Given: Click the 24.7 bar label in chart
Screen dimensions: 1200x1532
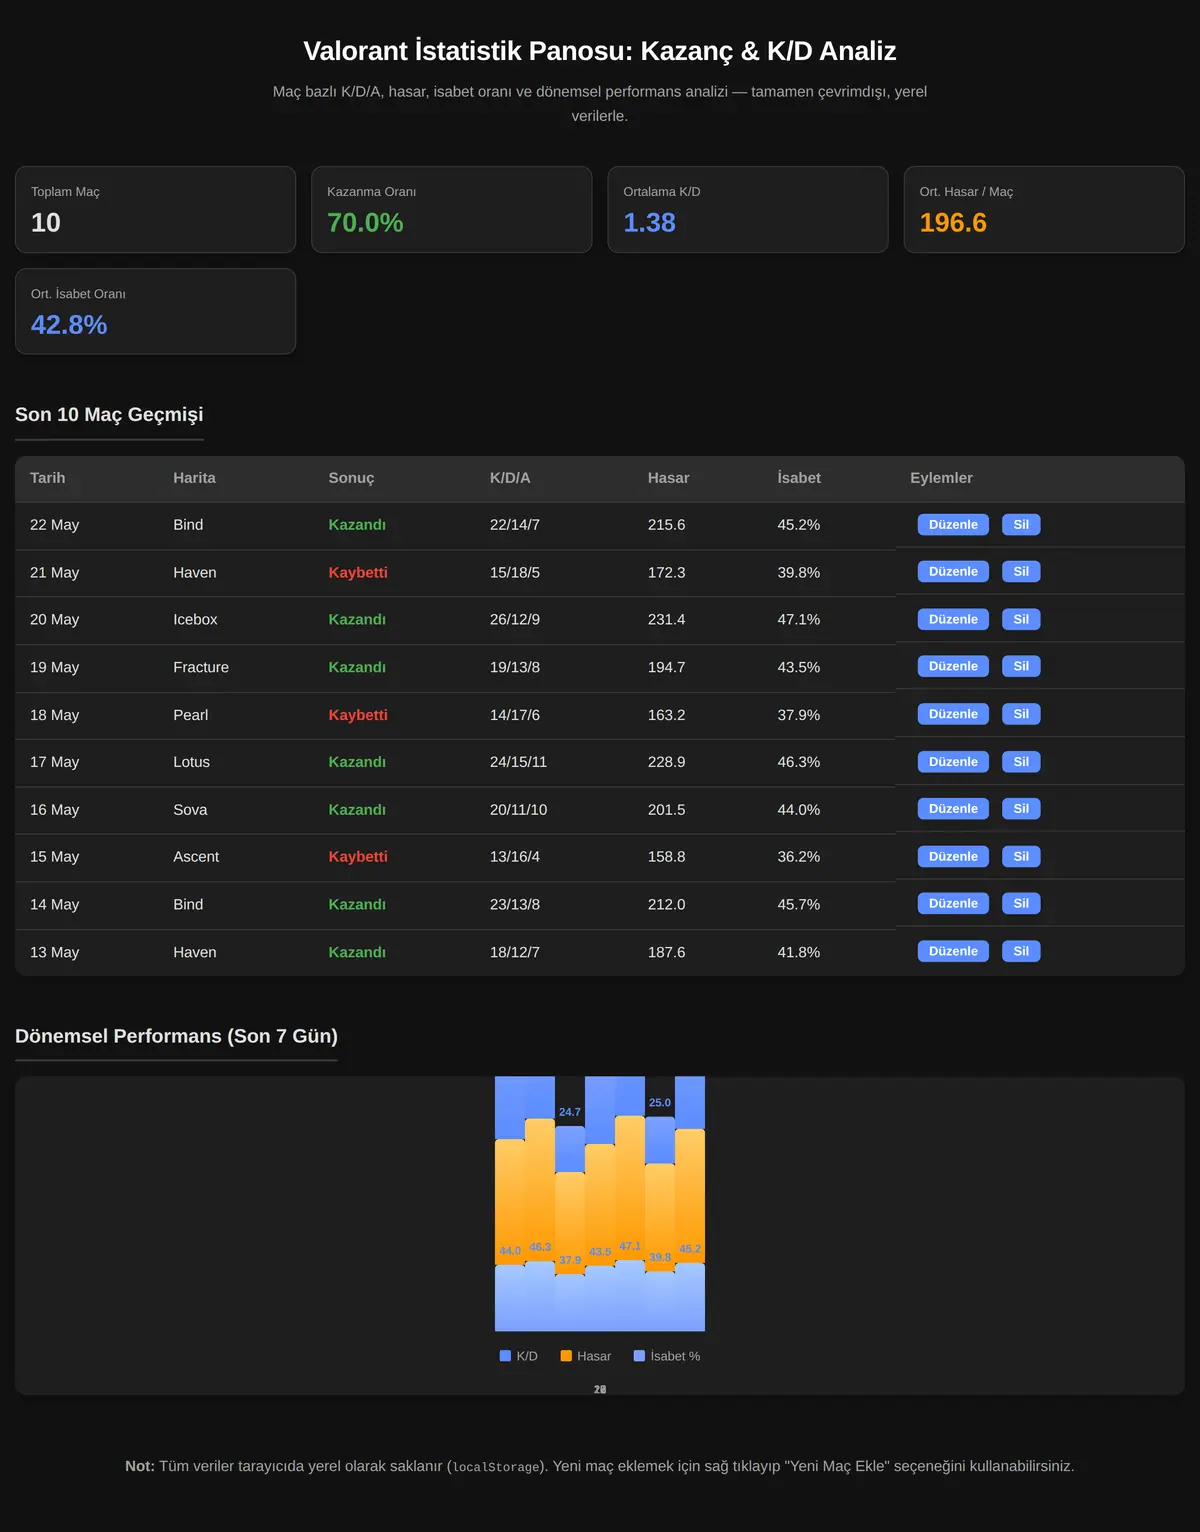Looking at the screenshot, I should [x=570, y=1112].
